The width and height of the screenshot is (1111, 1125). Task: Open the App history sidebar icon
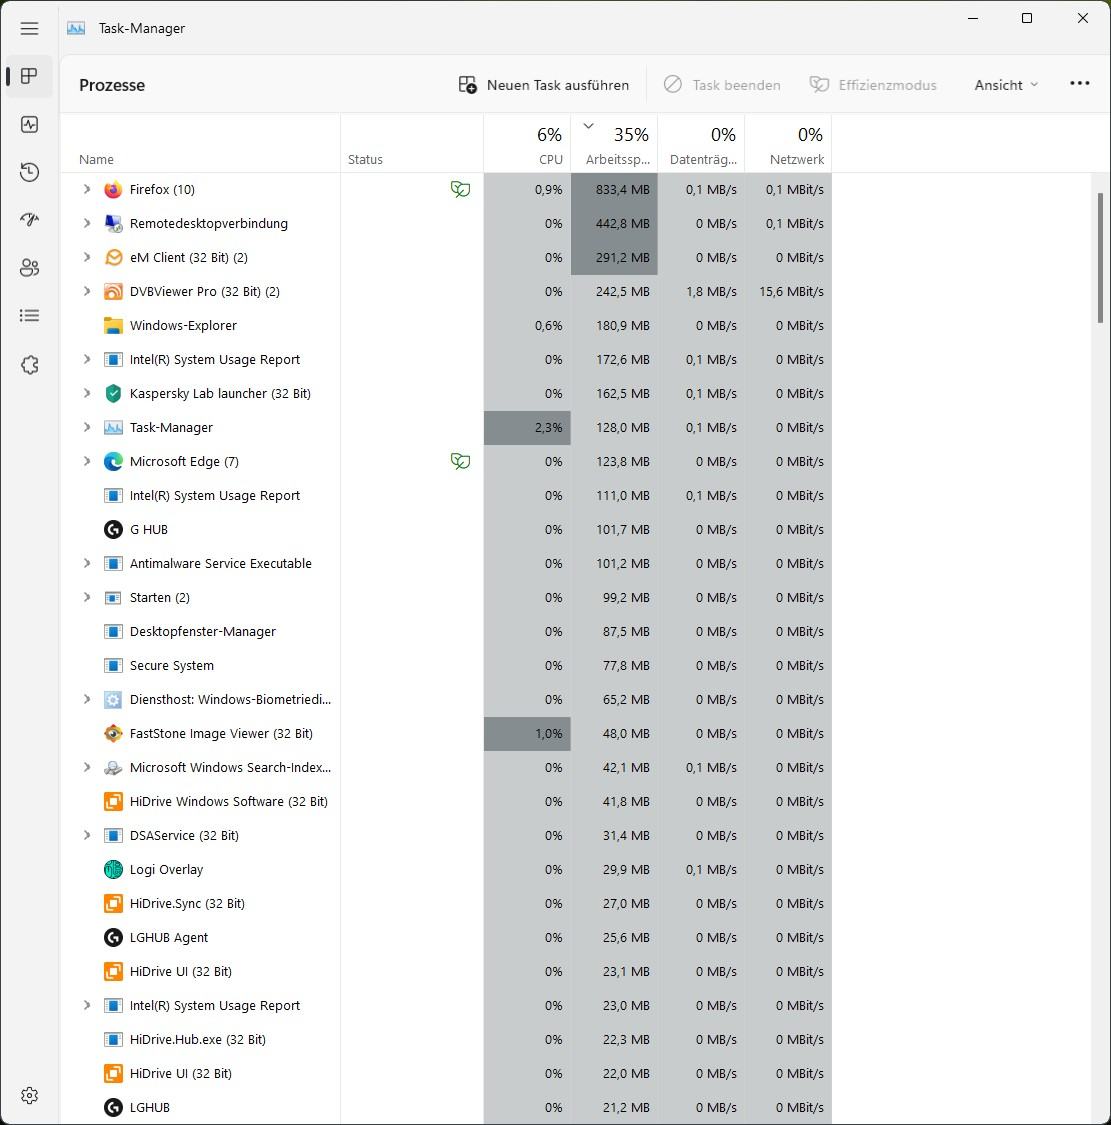29,173
